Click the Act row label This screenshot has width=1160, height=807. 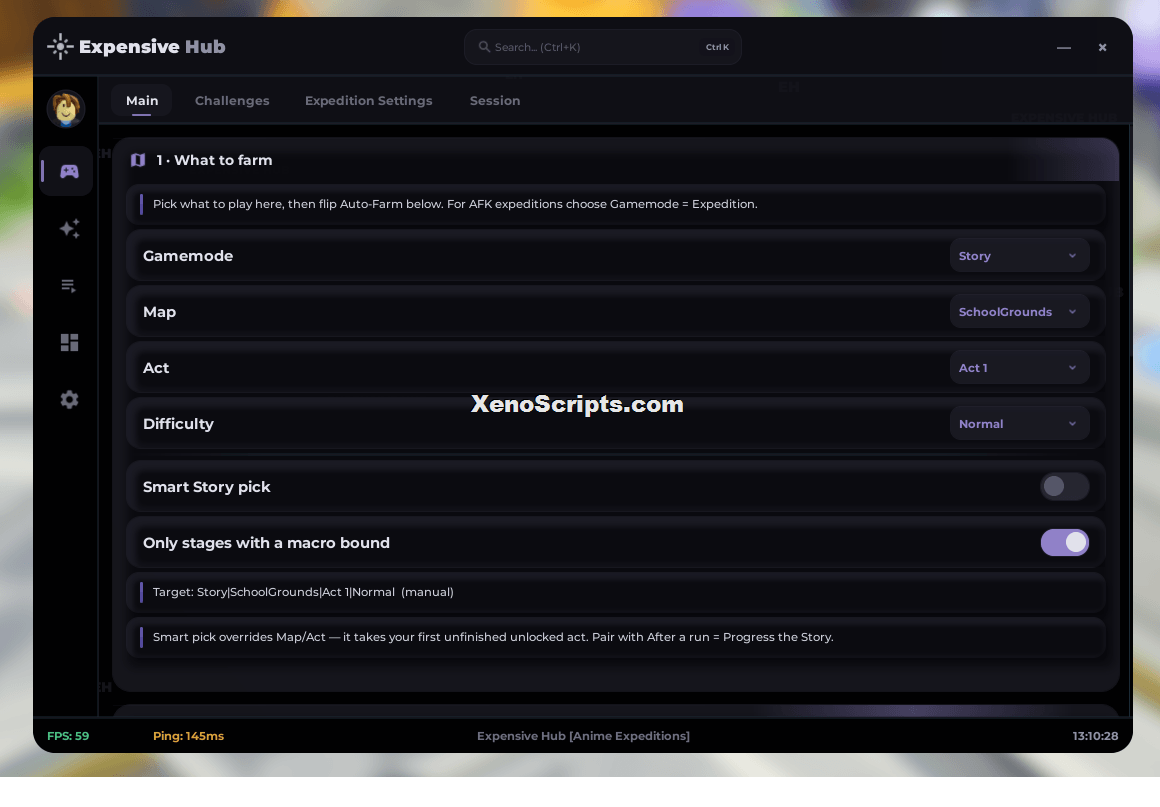pos(156,368)
